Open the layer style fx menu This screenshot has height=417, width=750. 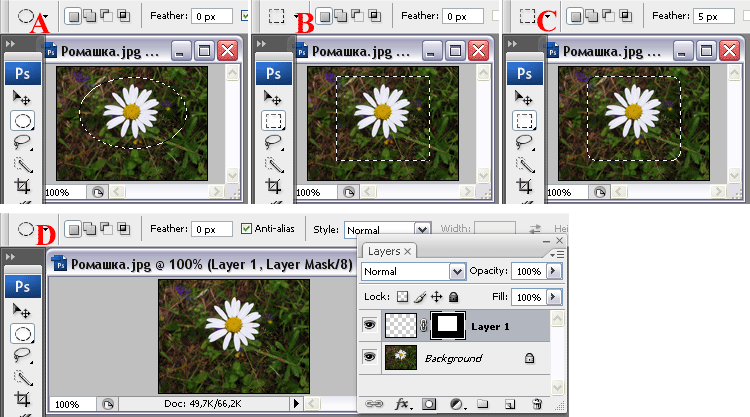[x=403, y=405]
